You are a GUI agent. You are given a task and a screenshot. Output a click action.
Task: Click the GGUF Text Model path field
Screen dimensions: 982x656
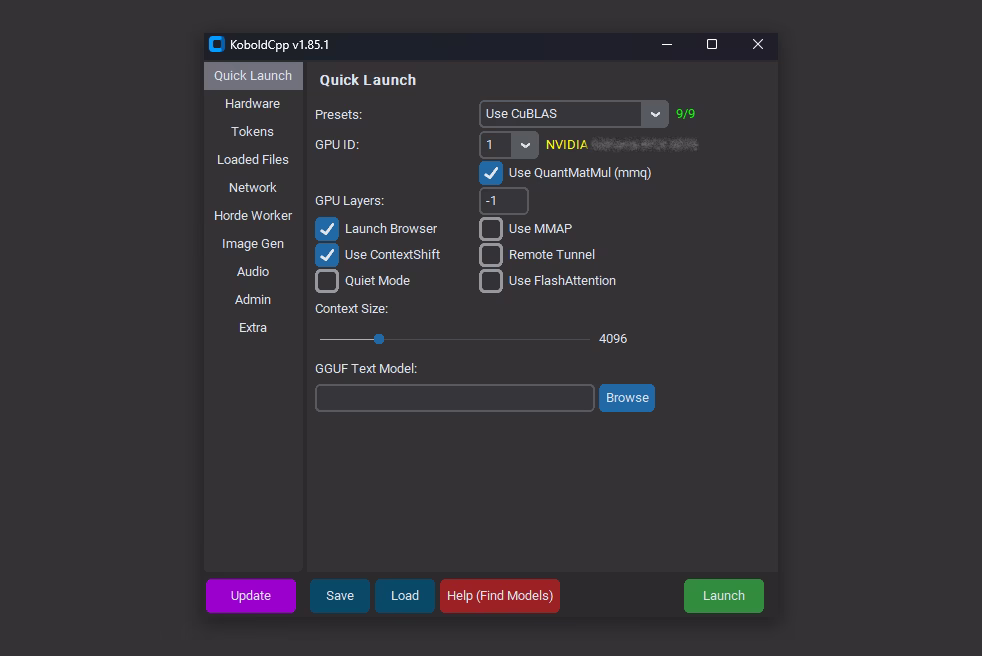tap(455, 398)
